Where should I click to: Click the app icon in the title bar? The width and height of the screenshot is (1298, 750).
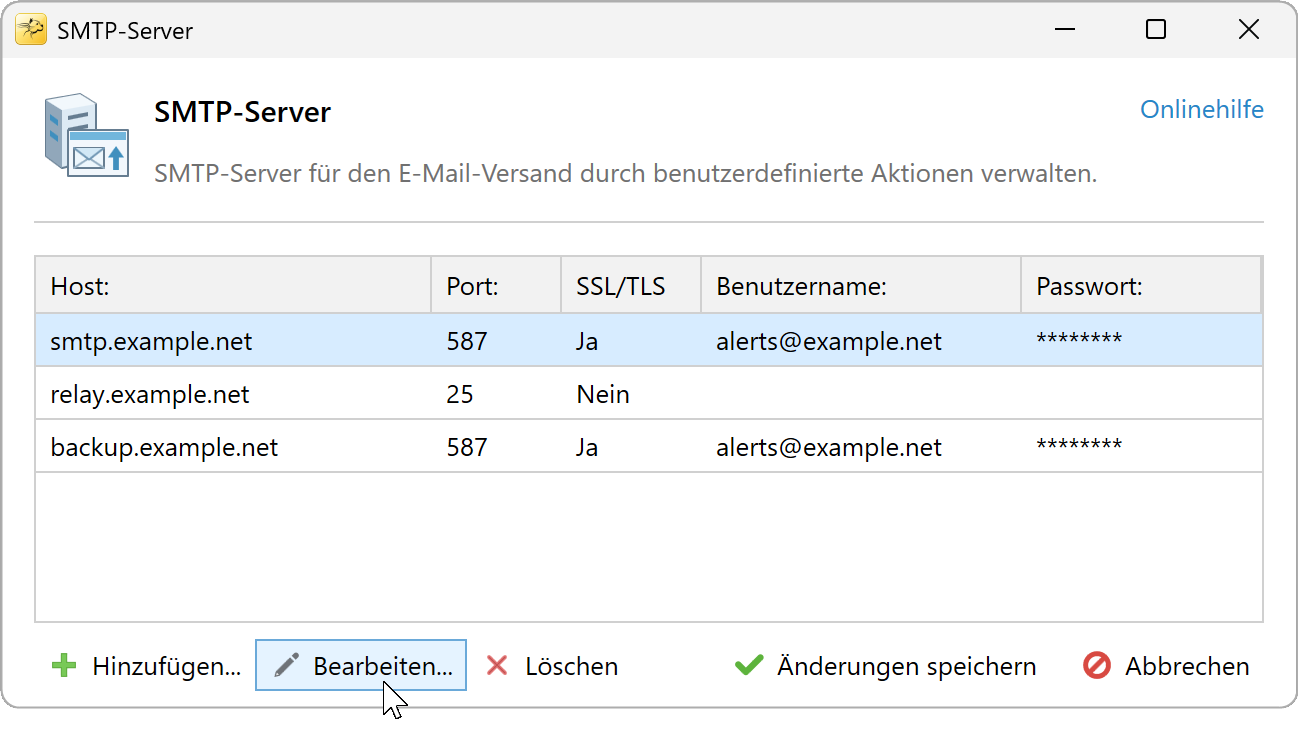tap(31, 30)
